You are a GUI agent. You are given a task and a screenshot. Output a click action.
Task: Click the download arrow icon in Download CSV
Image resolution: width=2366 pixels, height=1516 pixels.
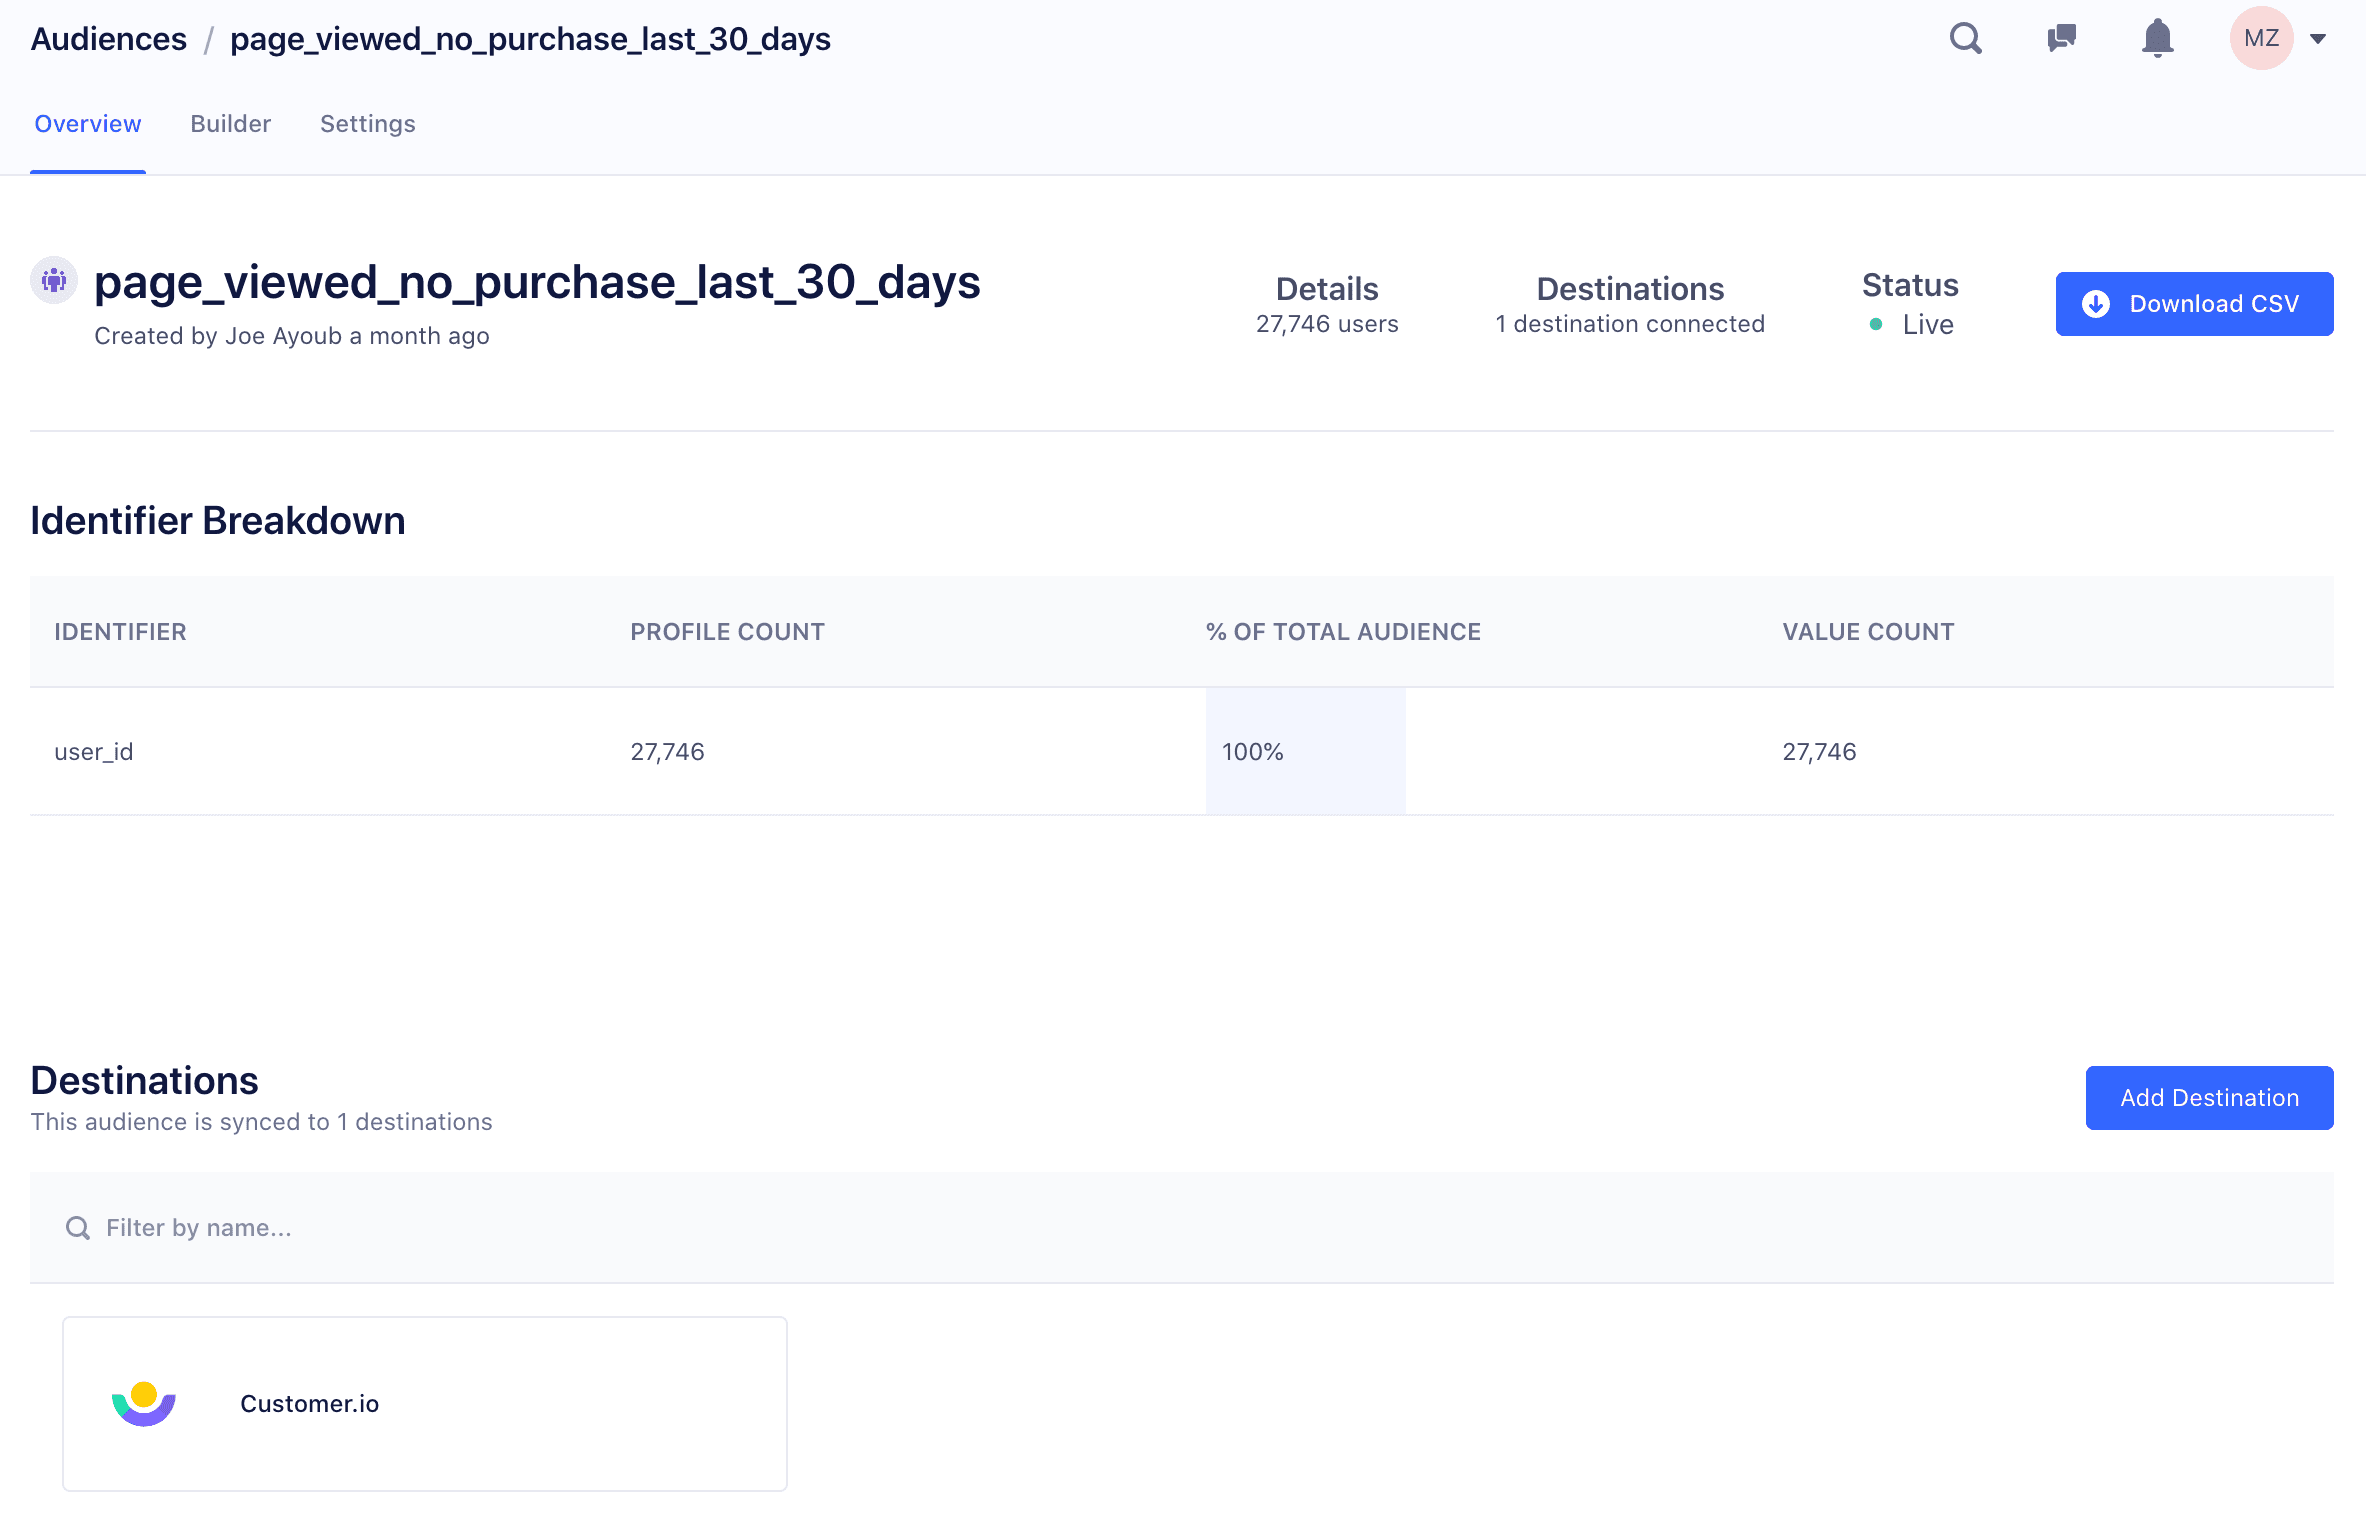(x=2097, y=303)
